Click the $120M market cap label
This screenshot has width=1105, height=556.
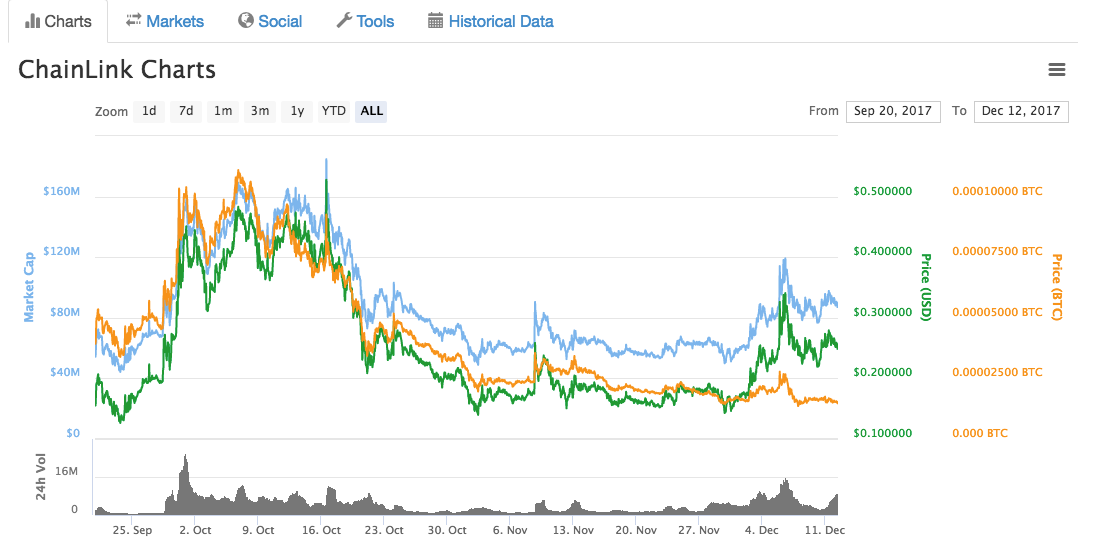61,252
